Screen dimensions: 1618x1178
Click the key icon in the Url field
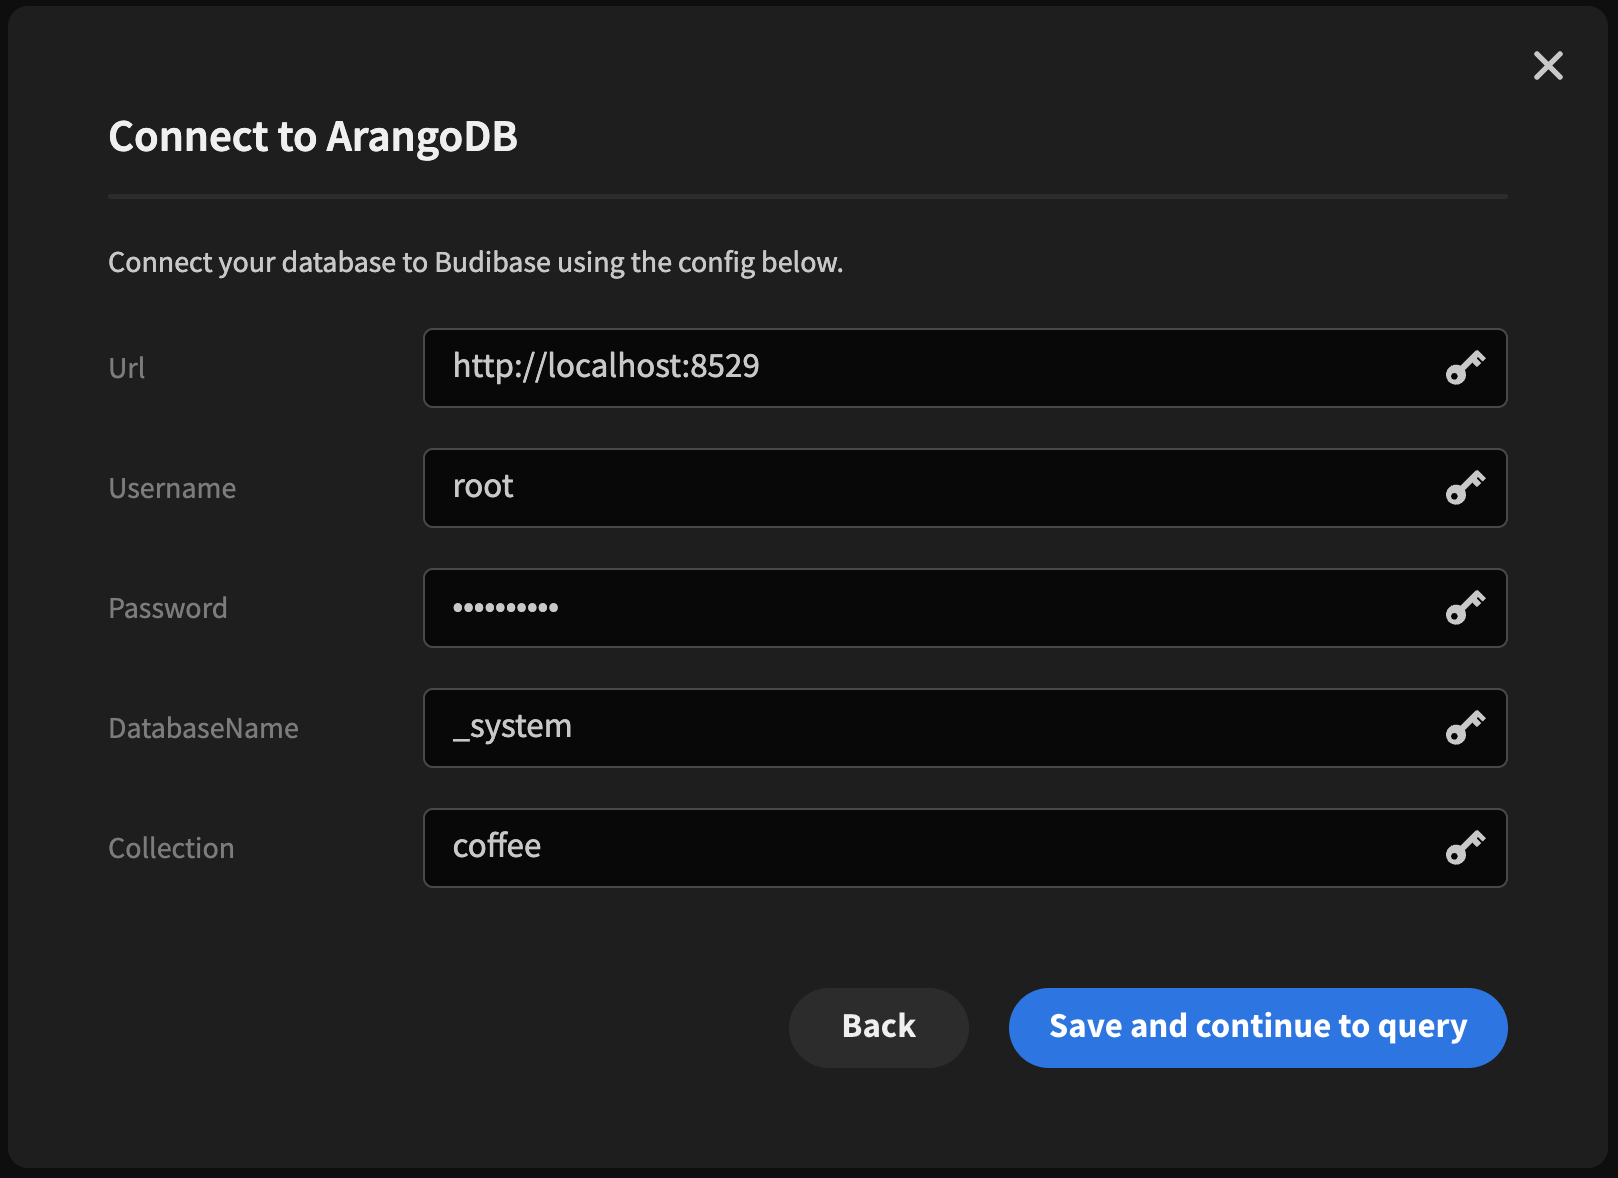[1465, 368]
